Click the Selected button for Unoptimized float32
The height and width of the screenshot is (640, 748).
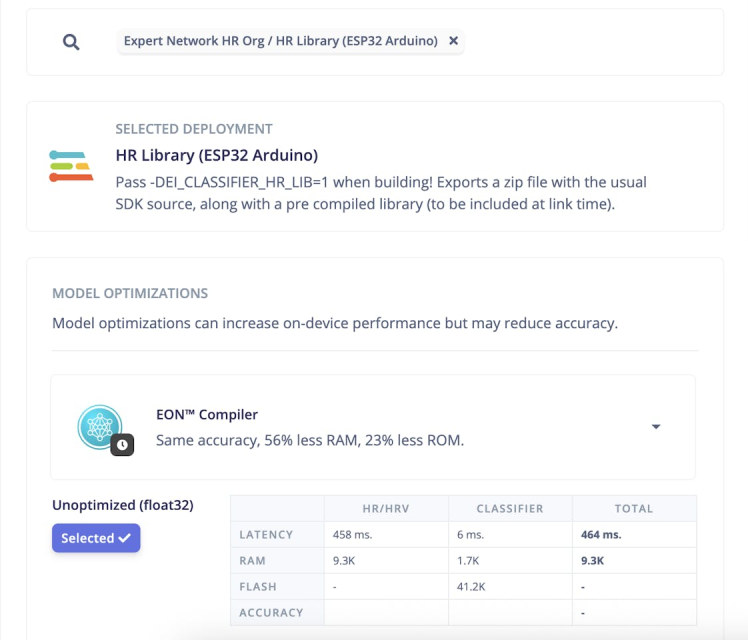tap(96, 538)
